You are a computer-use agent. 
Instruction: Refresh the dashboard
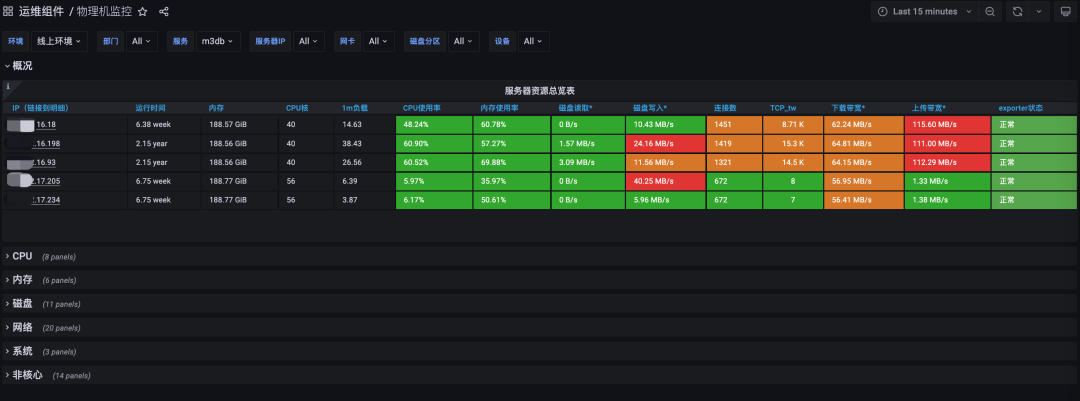[x=1018, y=12]
